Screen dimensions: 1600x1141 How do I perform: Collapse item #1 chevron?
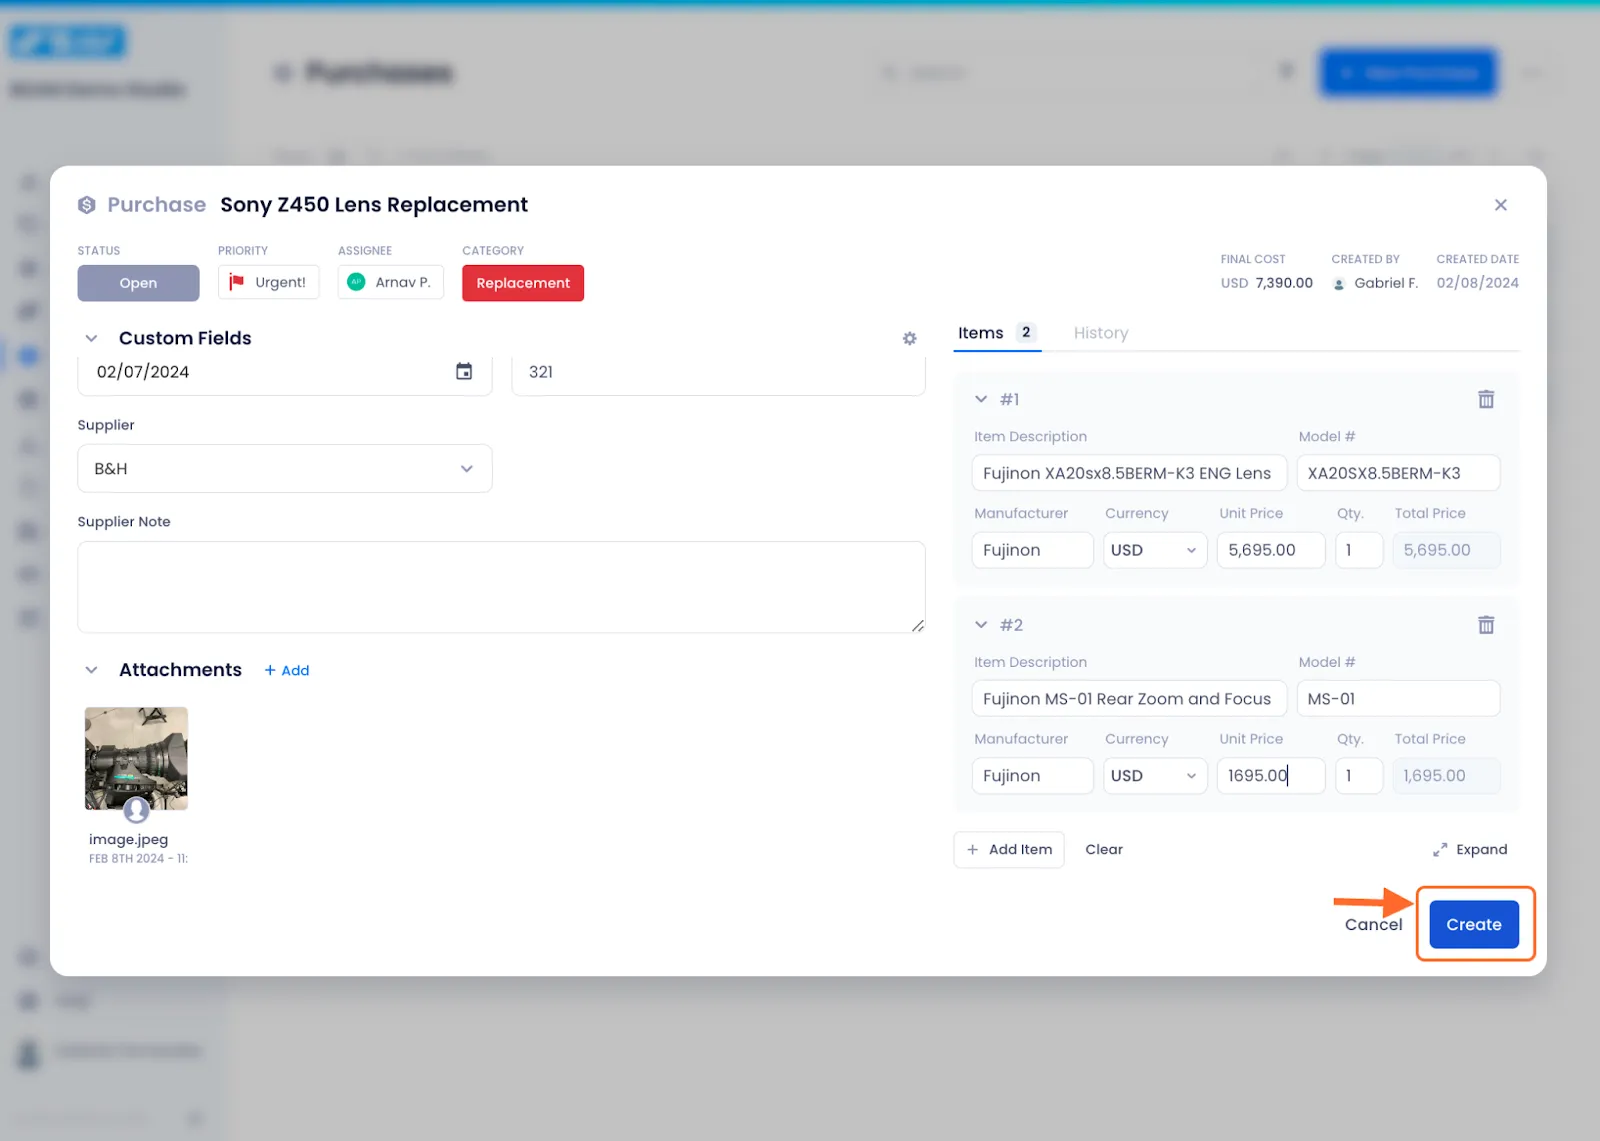coord(981,399)
